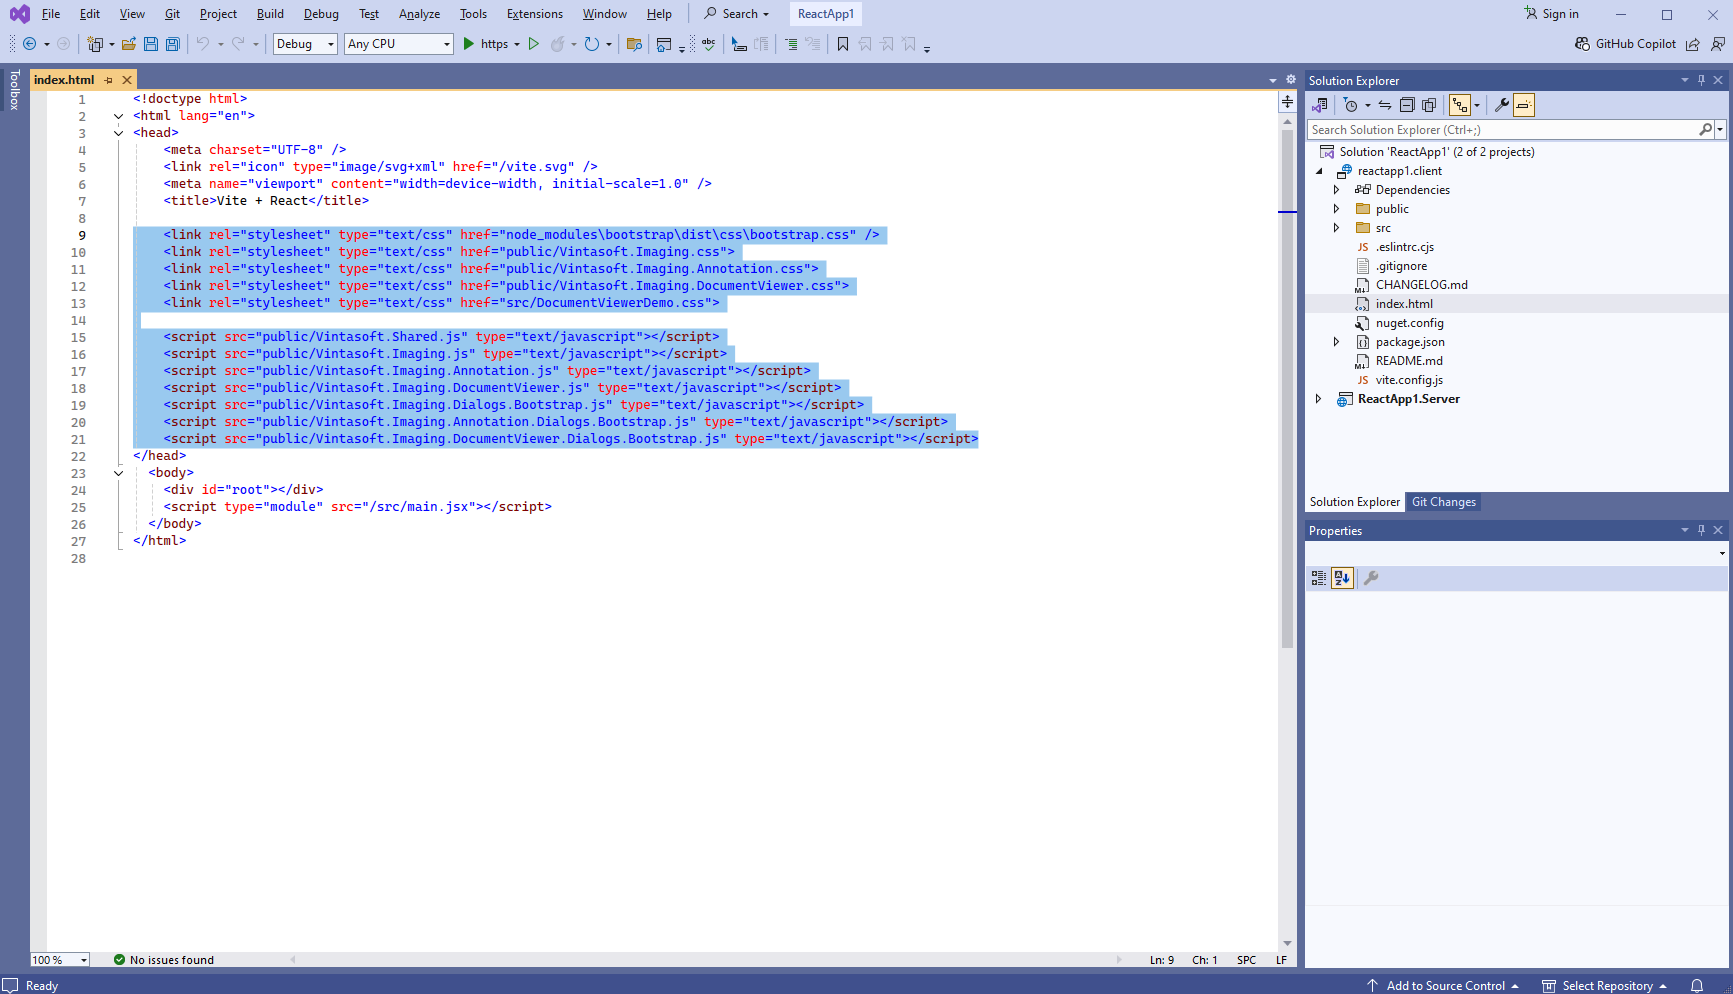Open the File menu
The image size is (1733, 994).
(x=51, y=14)
